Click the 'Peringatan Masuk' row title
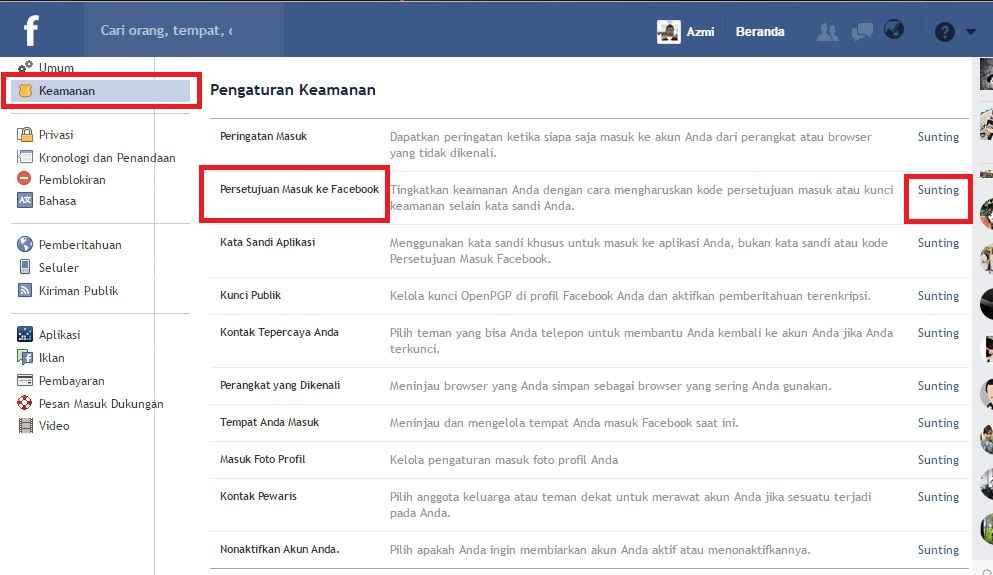993x575 pixels. pyautogui.click(x=263, y=136)
